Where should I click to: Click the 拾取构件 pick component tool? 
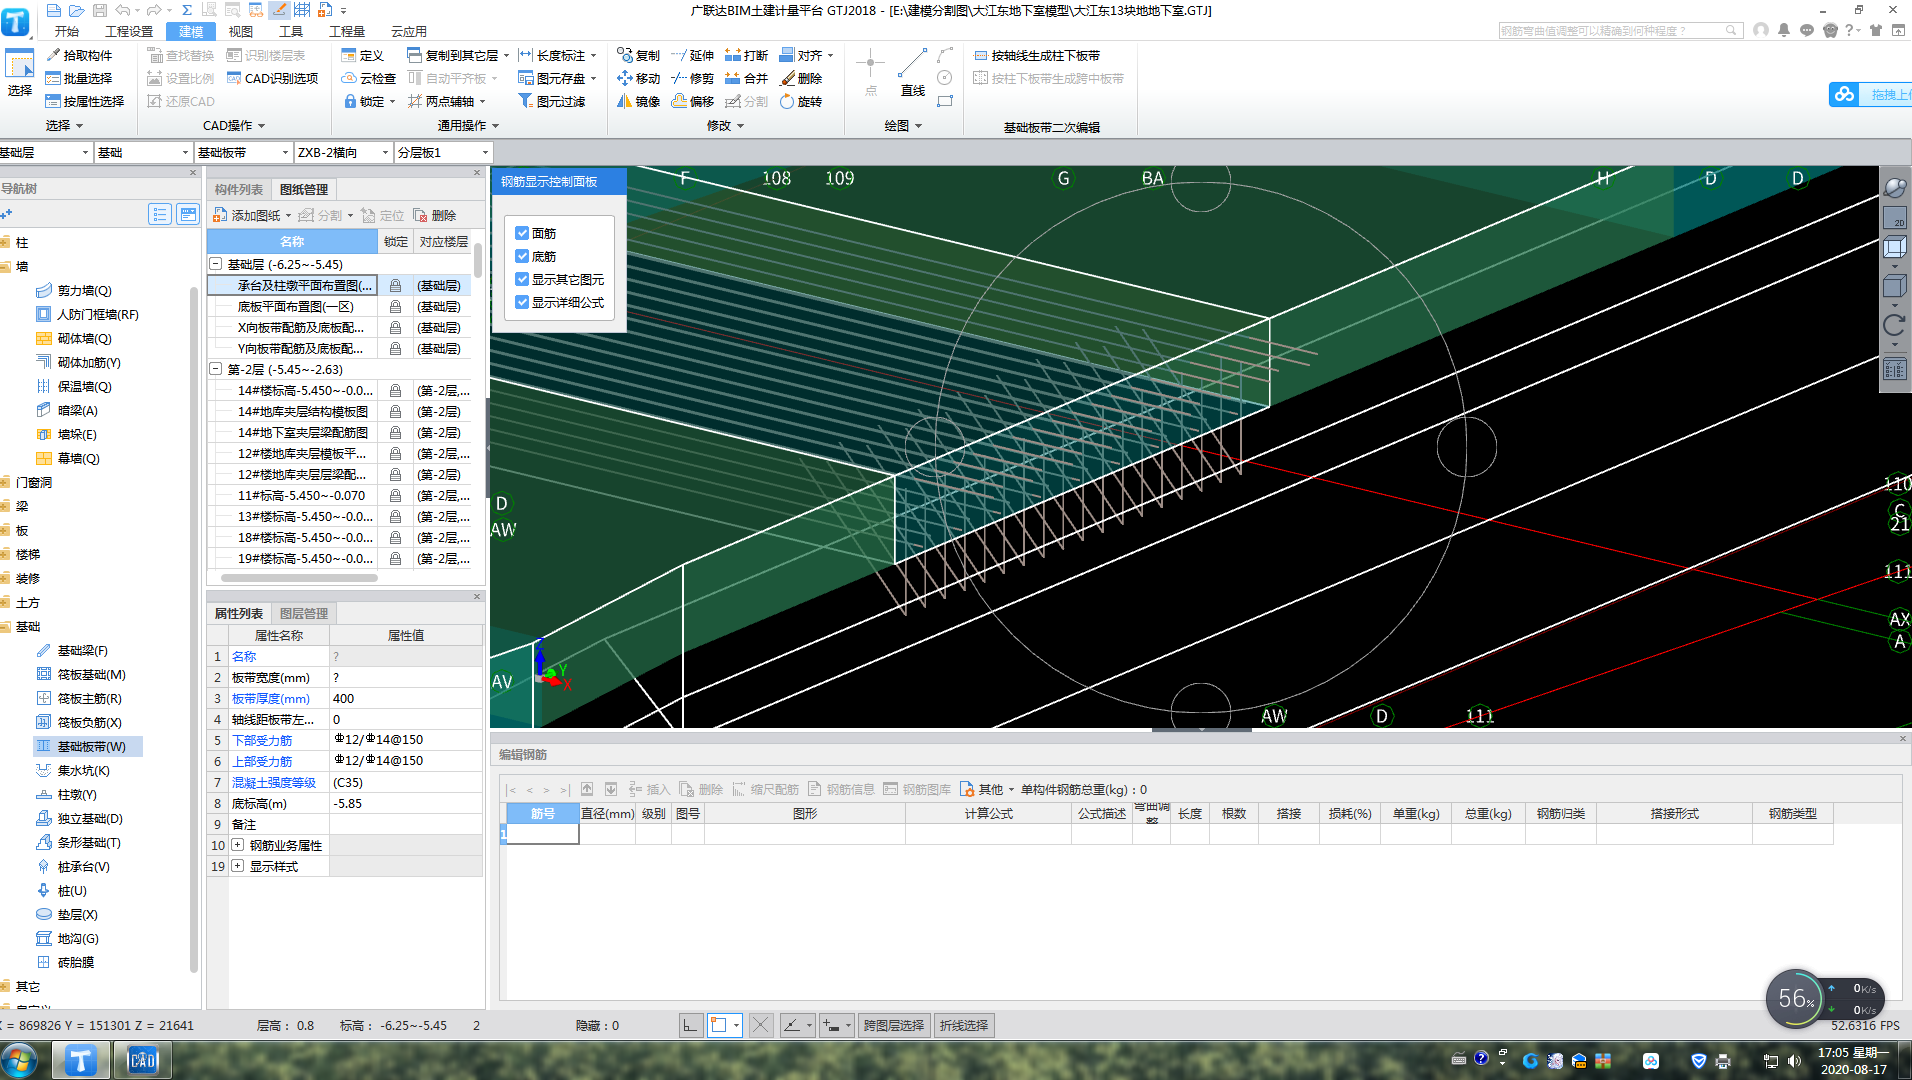(x=79, y=55)
